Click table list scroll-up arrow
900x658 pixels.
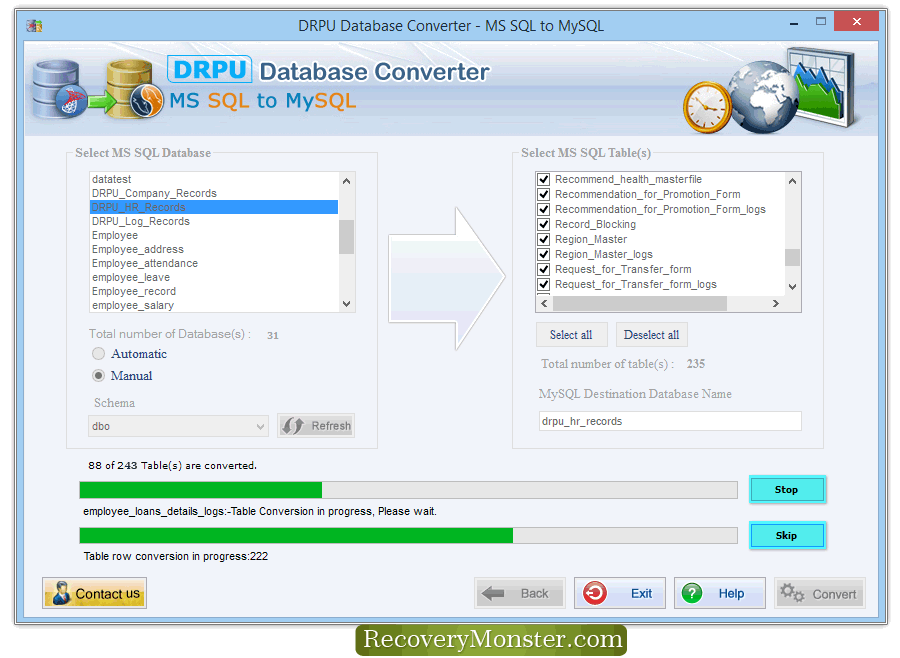point(792,181)
